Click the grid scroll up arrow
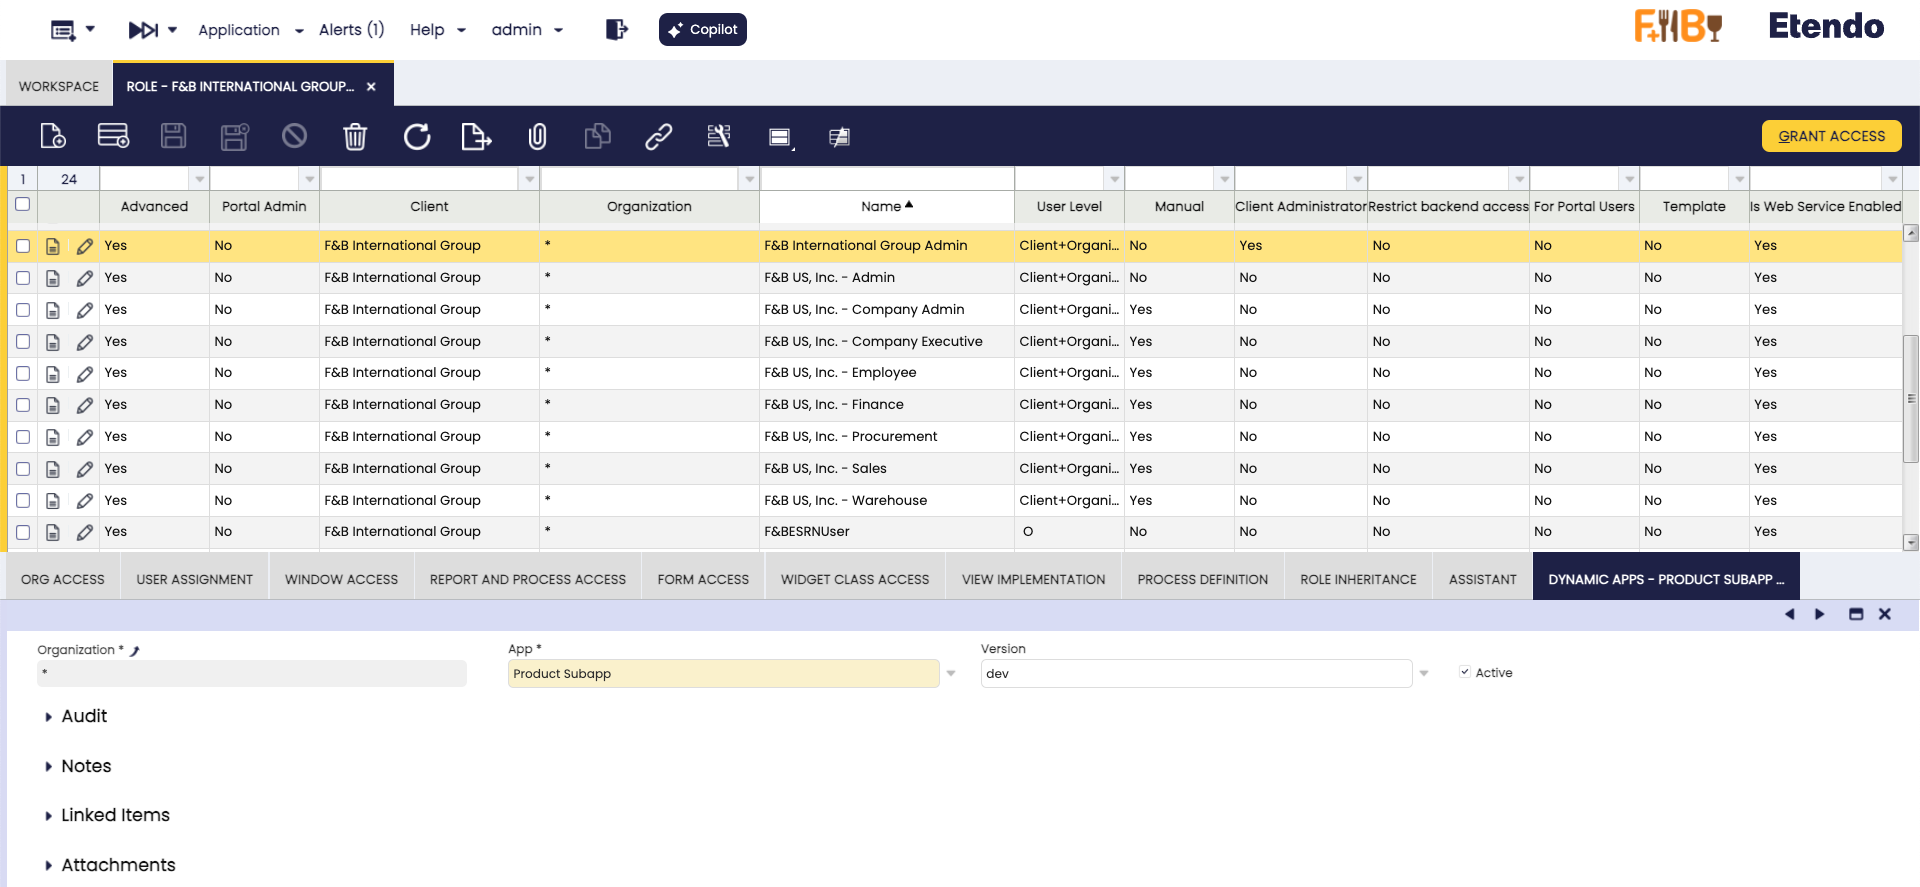Image resolution: width=1920 pixels, height=887 pixels. [x=1911, y=233]
